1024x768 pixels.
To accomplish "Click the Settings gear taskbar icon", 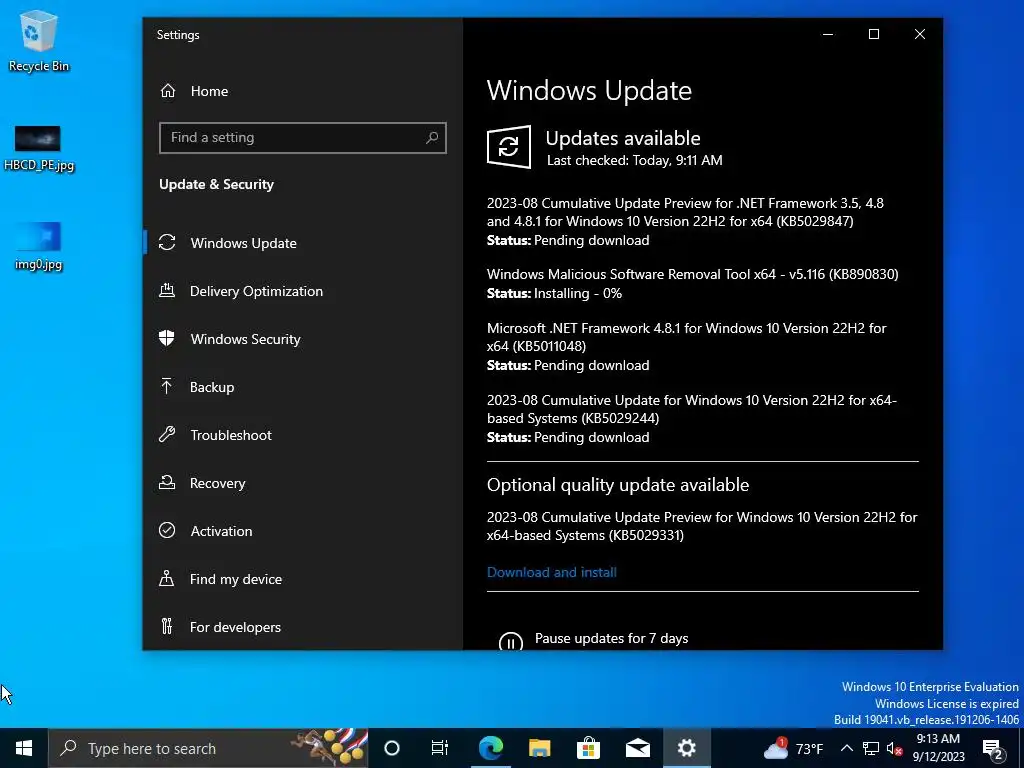I will tap(686, 748).
